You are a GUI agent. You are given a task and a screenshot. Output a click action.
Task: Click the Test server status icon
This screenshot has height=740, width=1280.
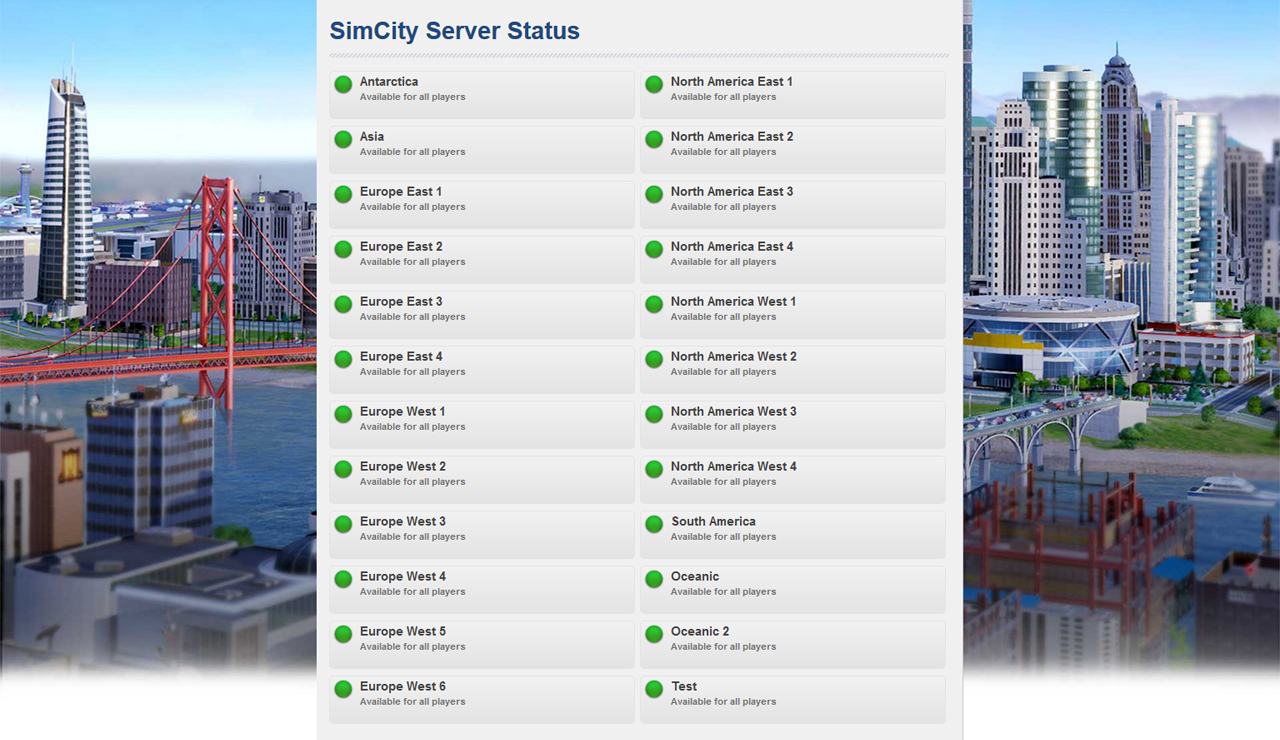click(x=654, y=689)
